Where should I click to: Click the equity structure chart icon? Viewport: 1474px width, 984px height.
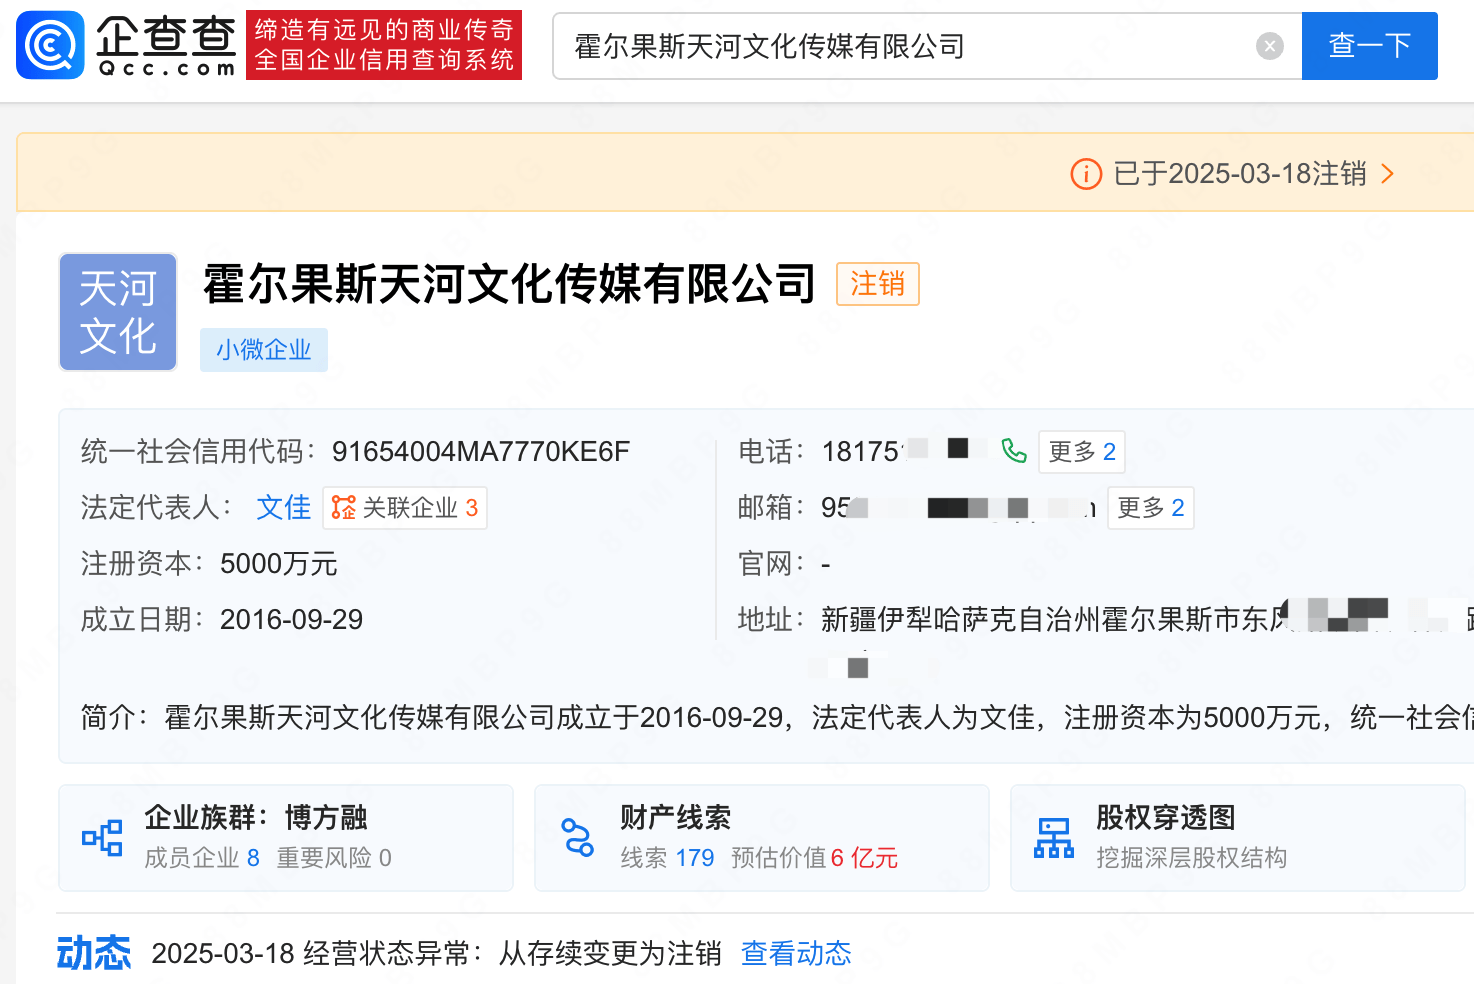1054,838
